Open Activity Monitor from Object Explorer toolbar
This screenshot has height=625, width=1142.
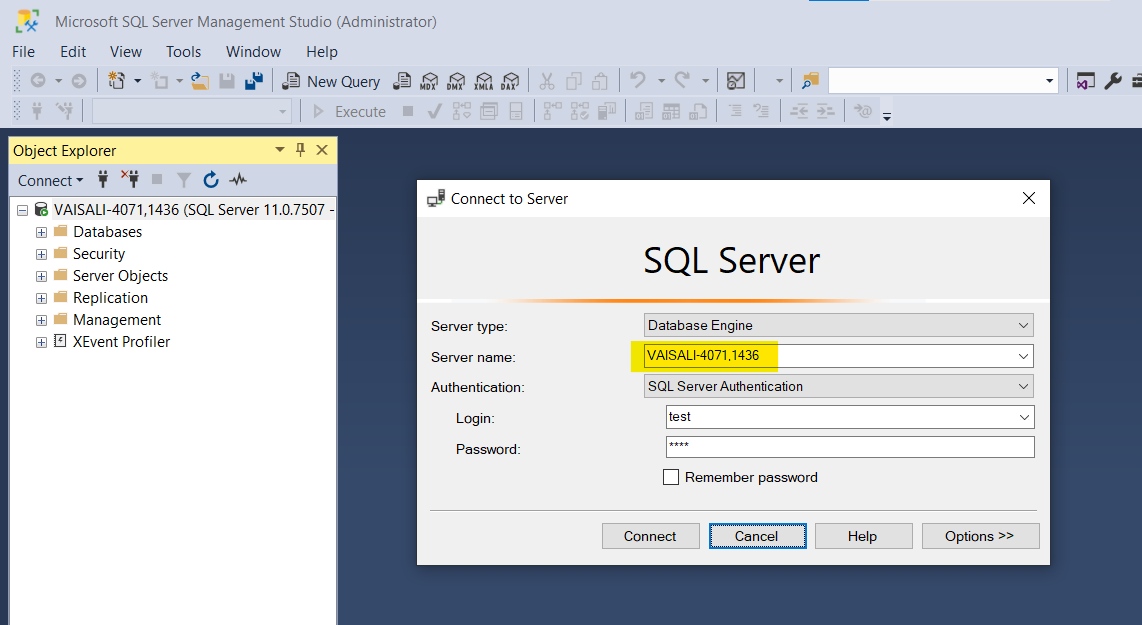pyautogui.click(x=238, y=180)
